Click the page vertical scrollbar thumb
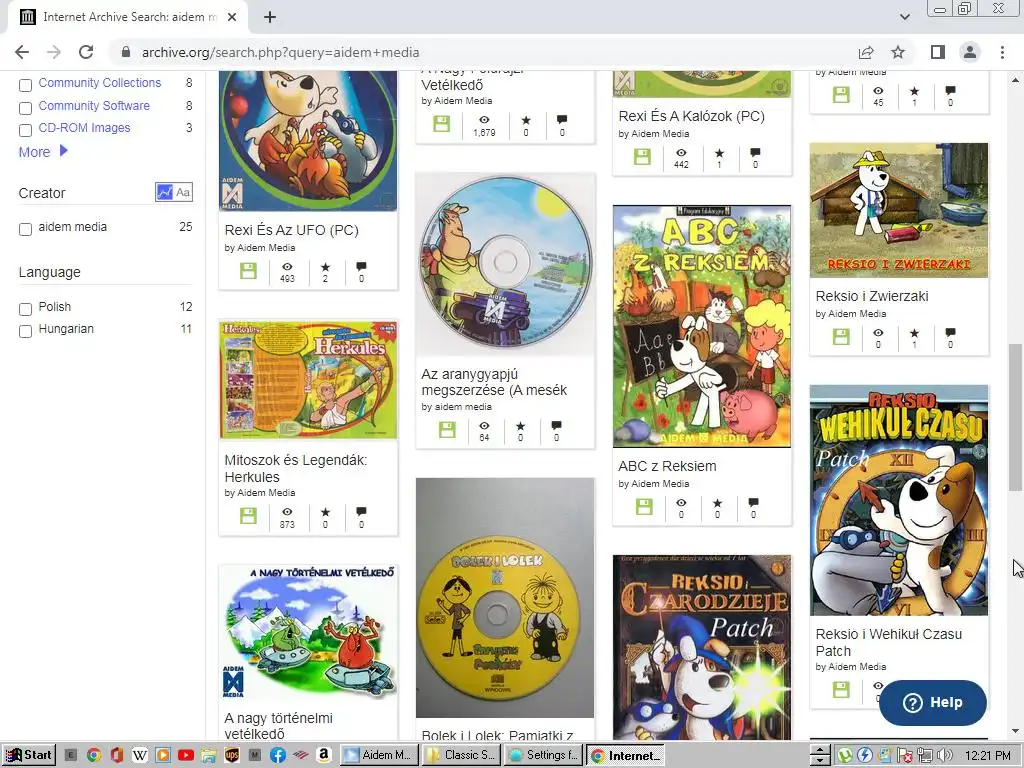This screenshot has height=768, width=1024. point(1016,417)
